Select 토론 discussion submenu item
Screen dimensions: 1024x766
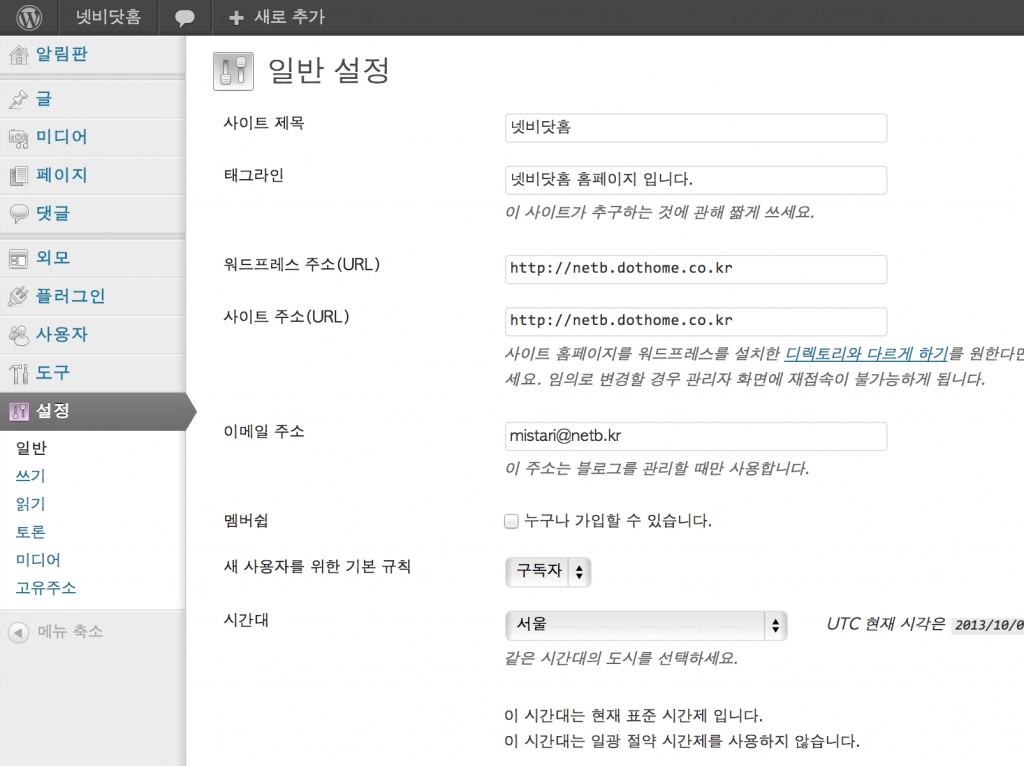tap(30, 532)
